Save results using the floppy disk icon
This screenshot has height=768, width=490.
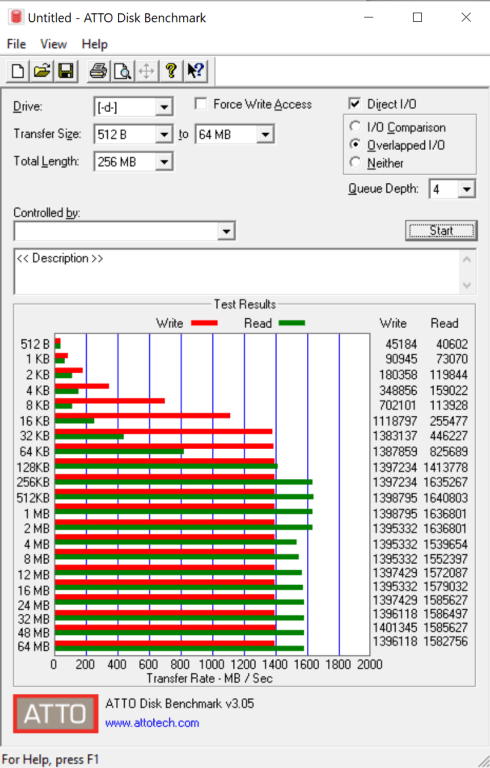pos(66,72)
